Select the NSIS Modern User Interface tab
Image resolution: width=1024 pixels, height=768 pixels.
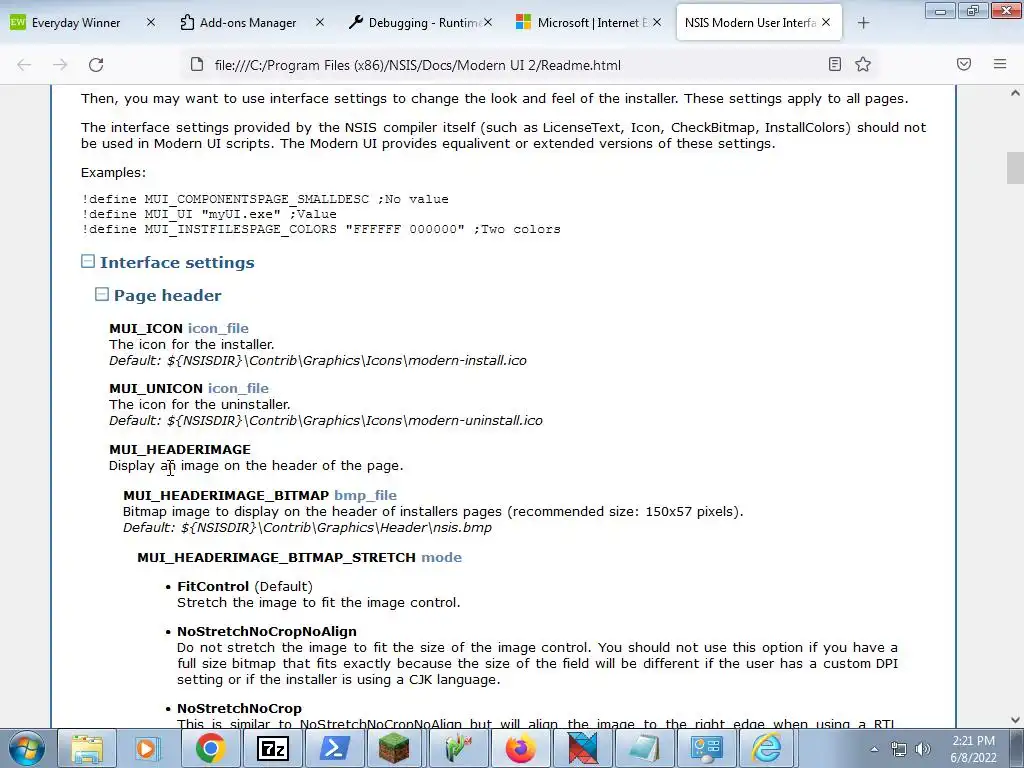click(750, 23)
